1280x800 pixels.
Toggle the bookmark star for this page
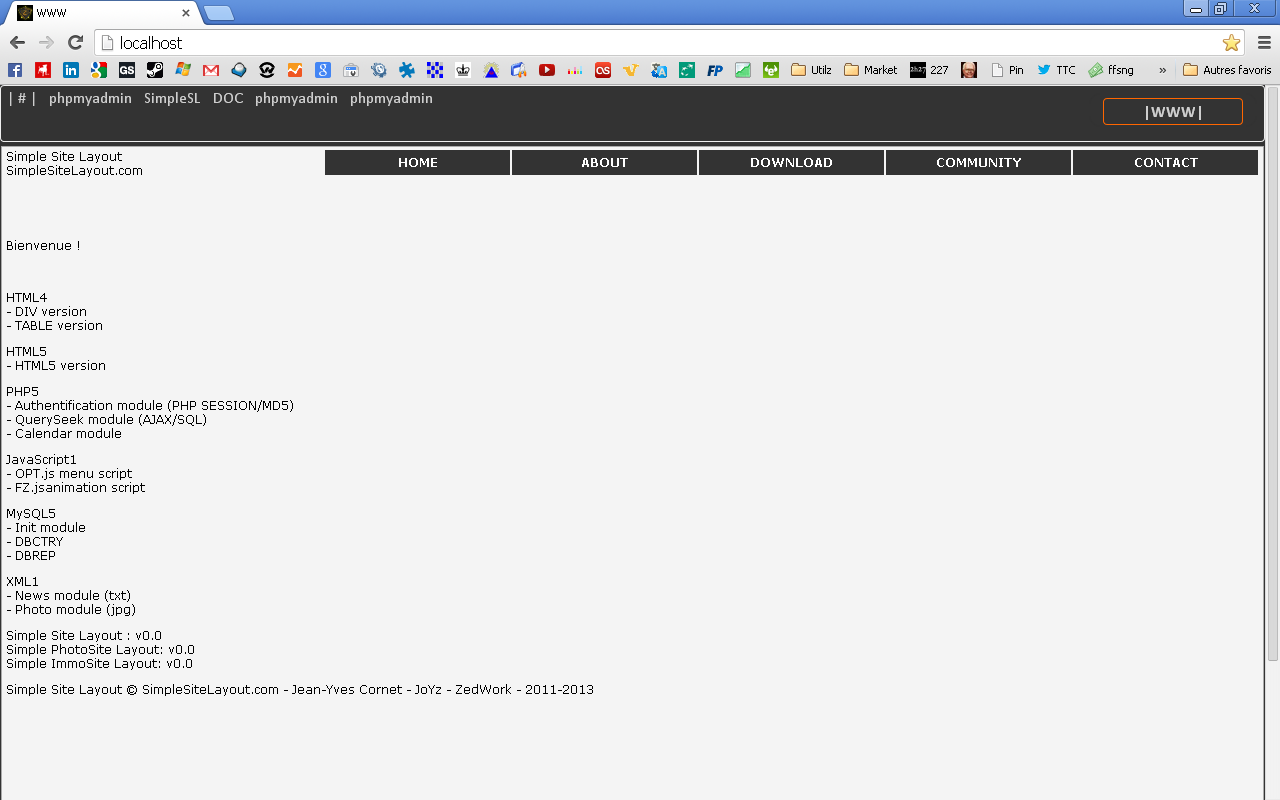pyautogui.click(x=1230, y=43)
